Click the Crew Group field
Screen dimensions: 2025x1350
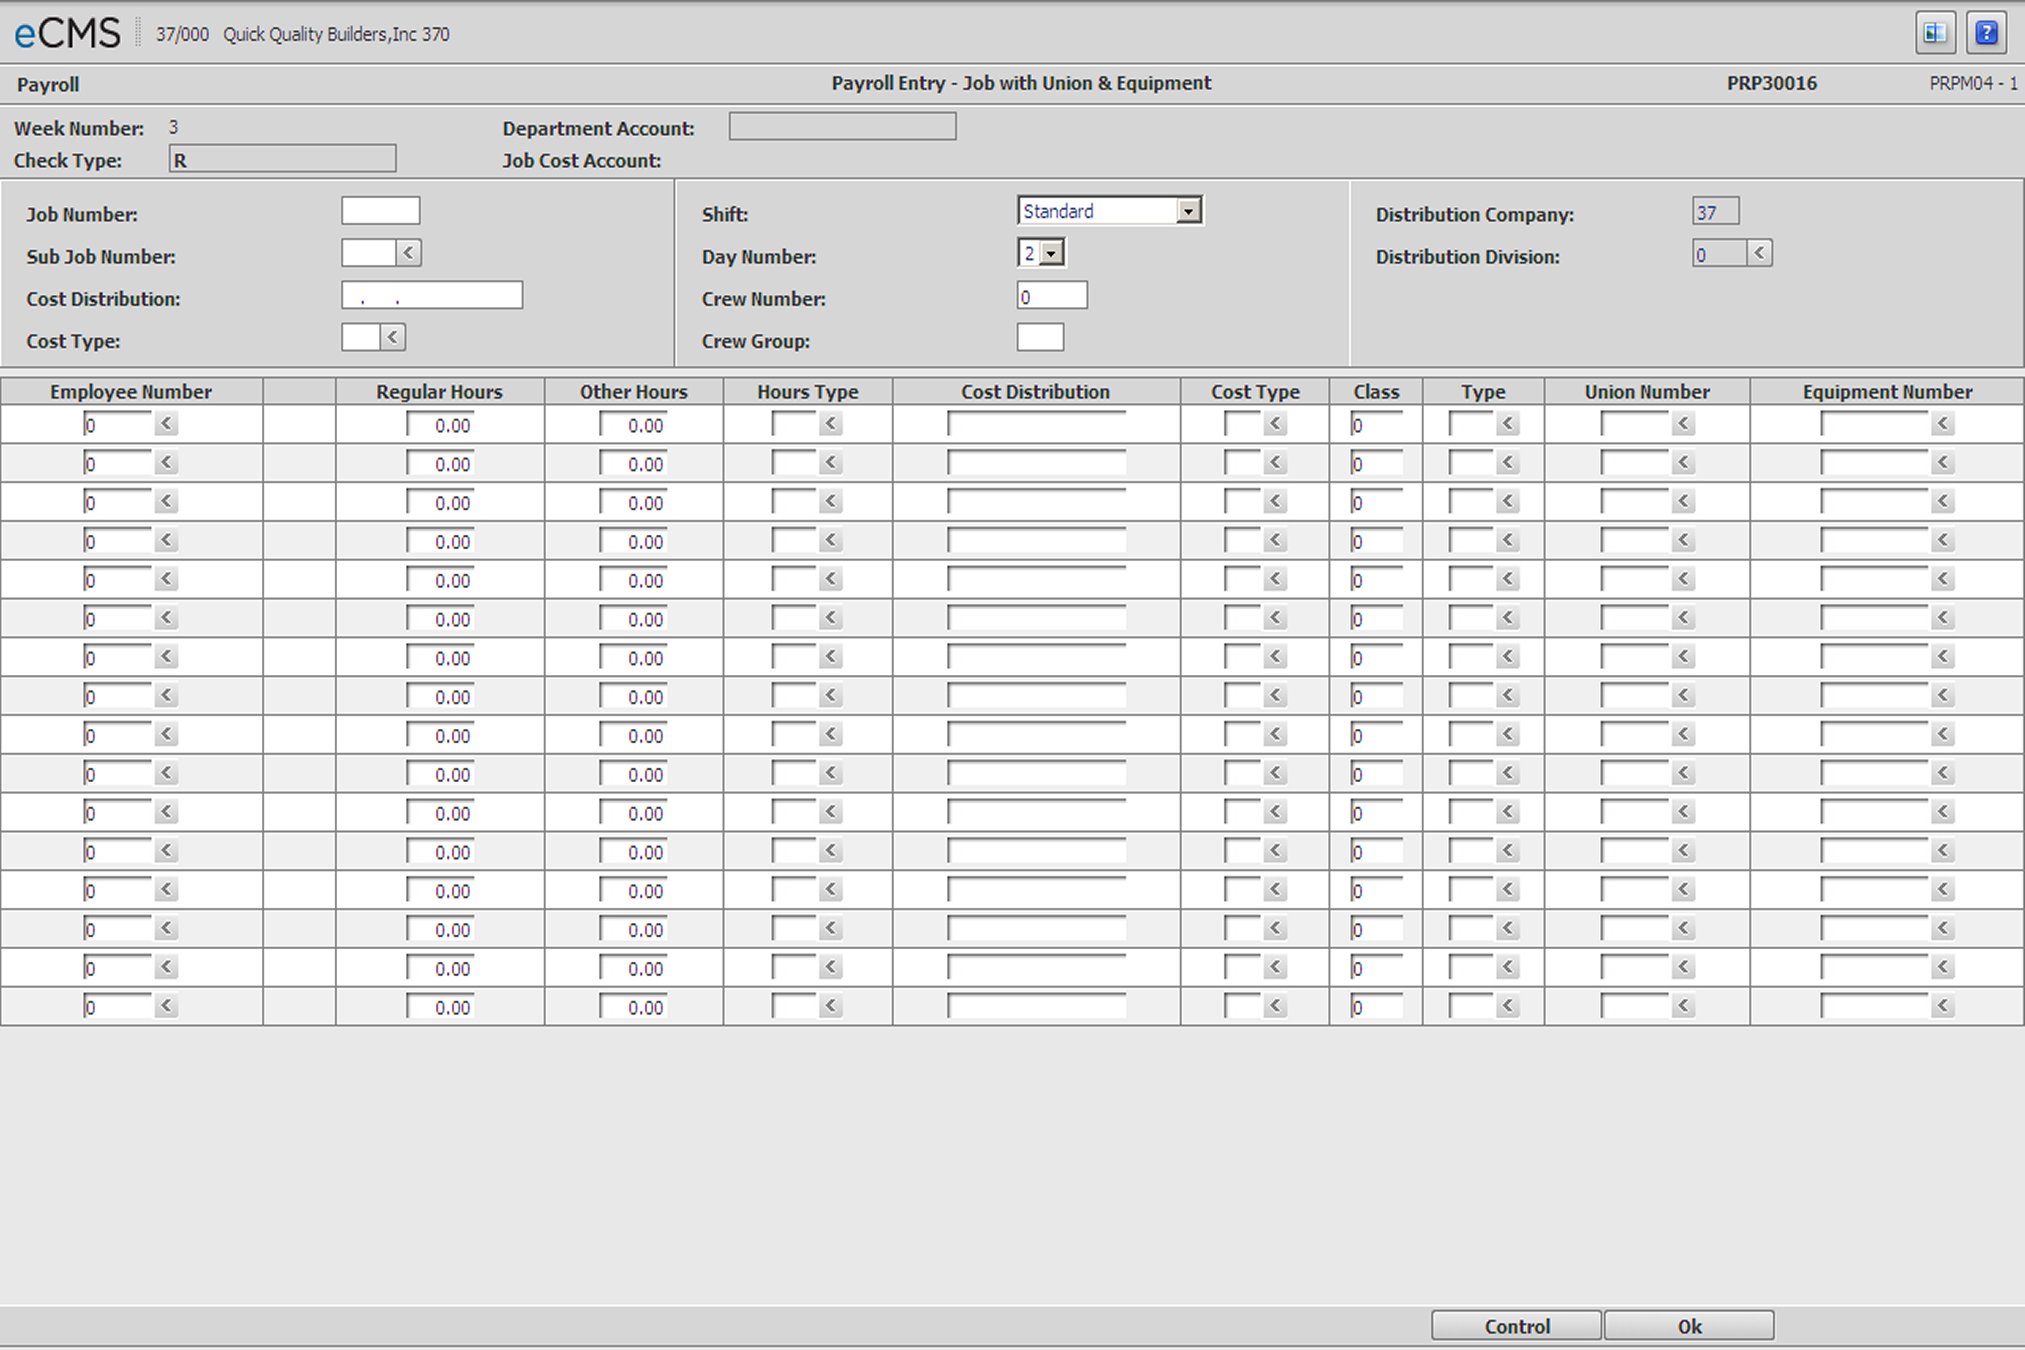point(1040,338)
